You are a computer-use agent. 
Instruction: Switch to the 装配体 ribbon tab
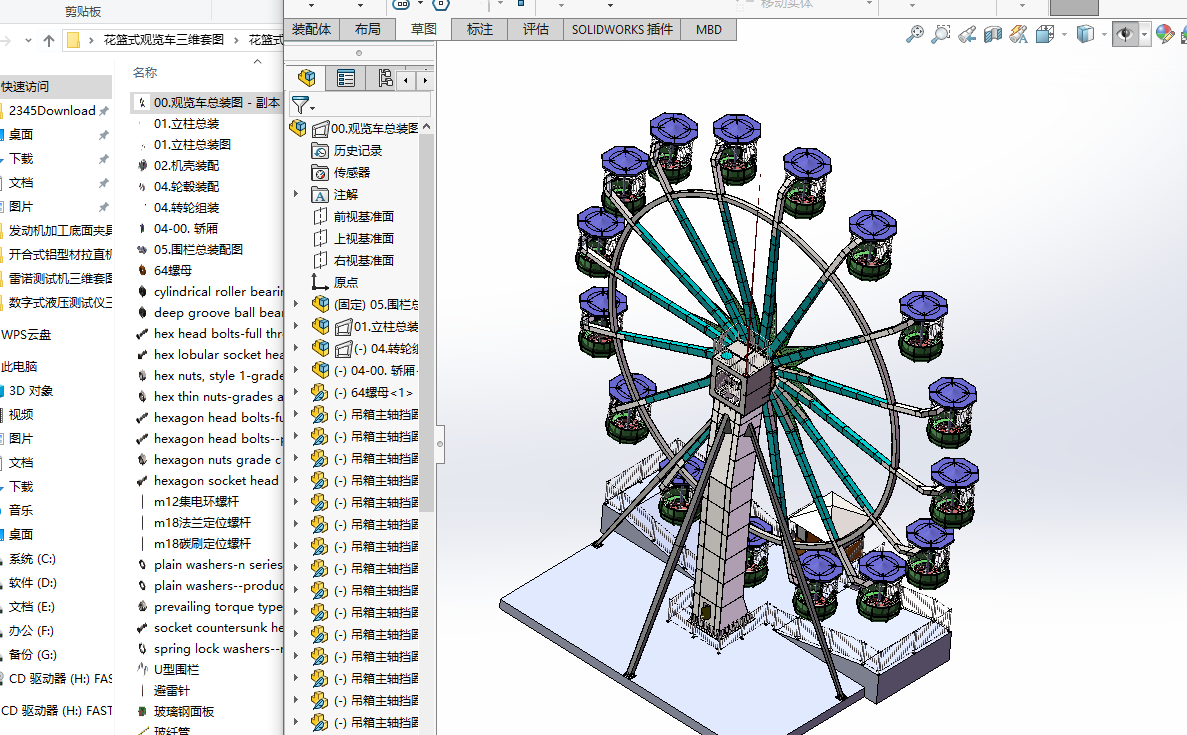click(311, 29)
